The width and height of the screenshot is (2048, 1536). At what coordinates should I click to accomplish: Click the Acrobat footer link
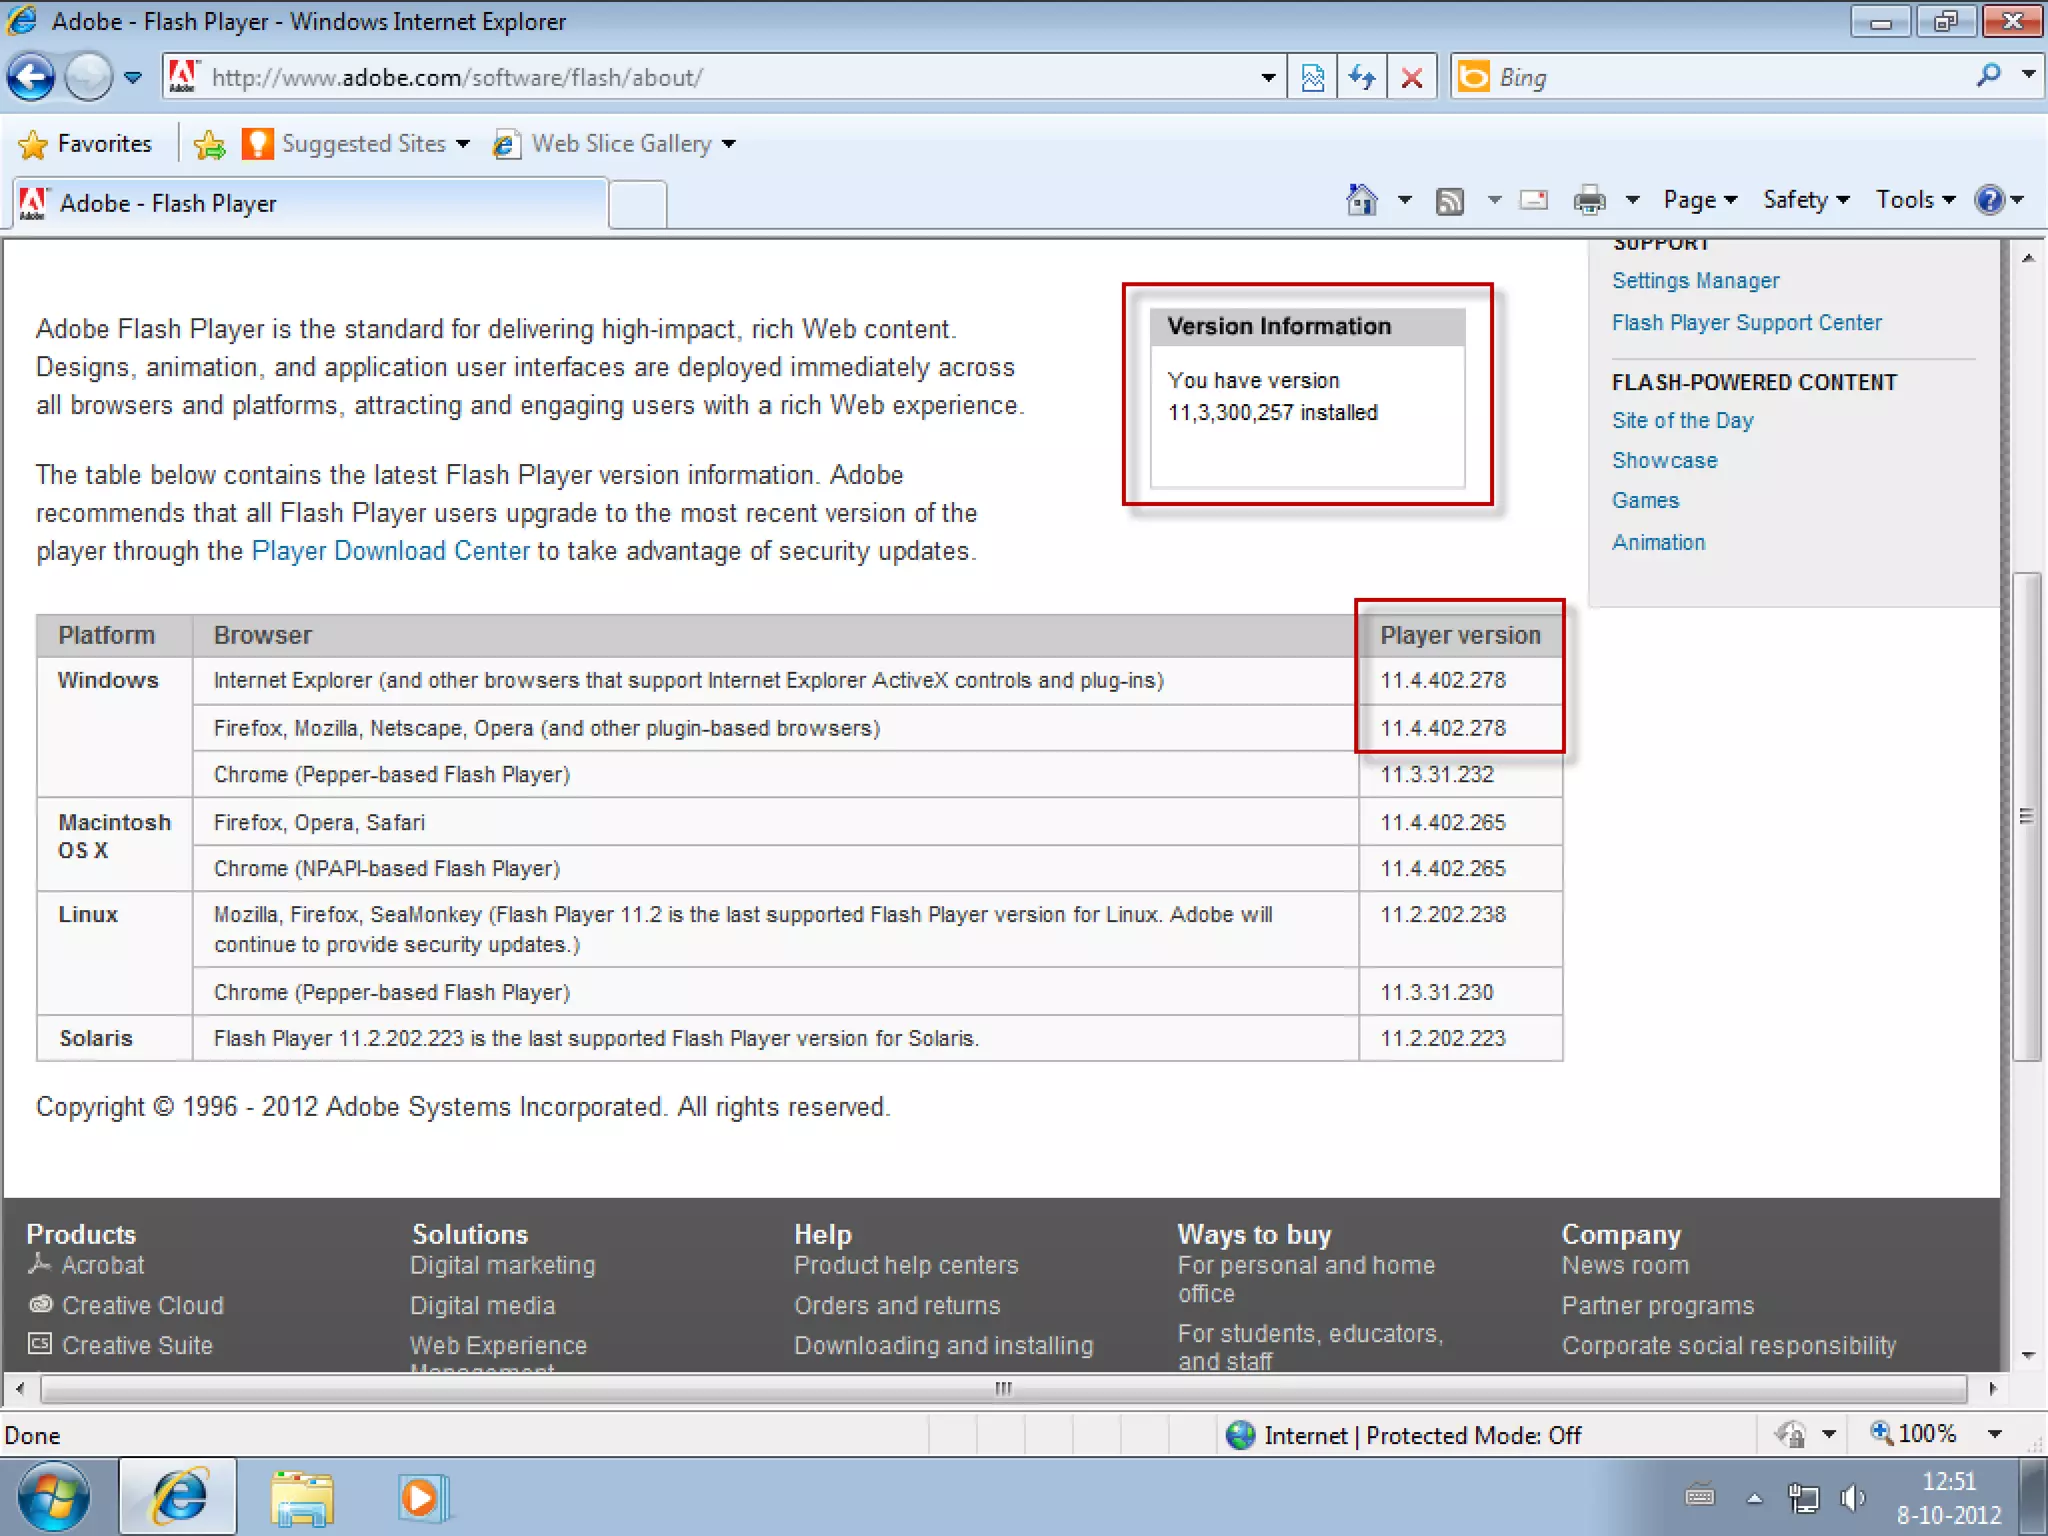(x=102, y=1266)
